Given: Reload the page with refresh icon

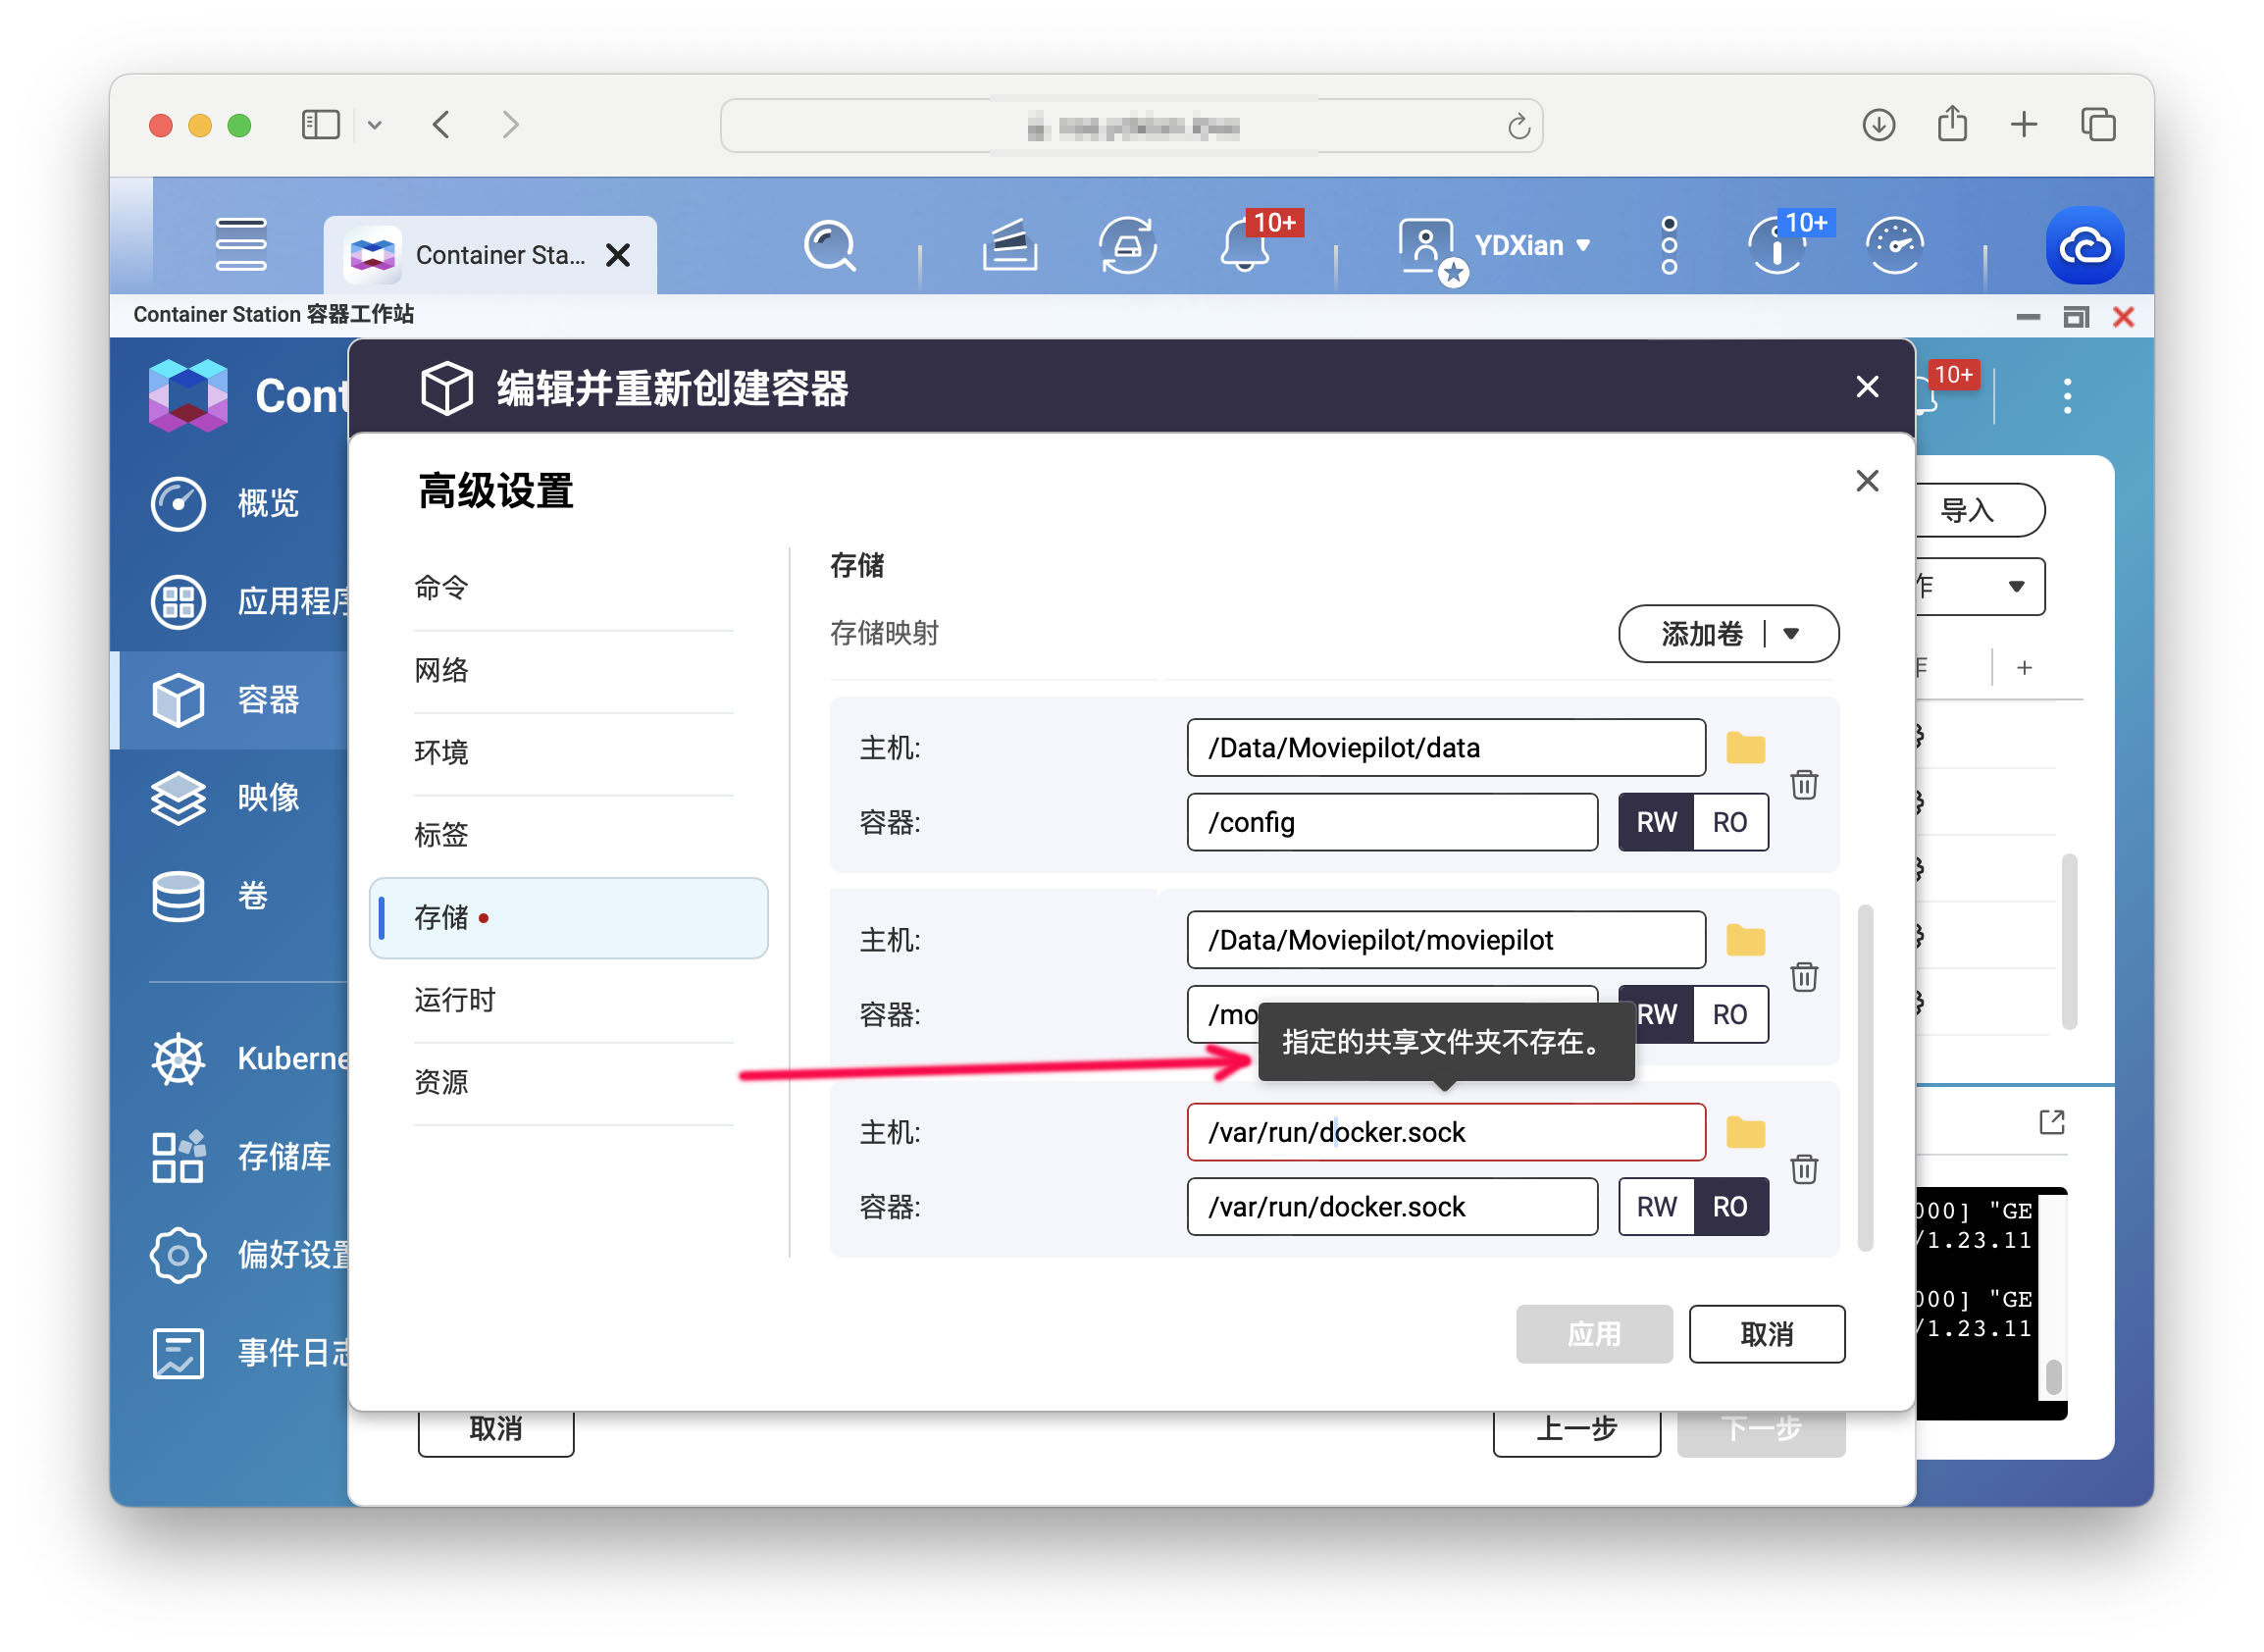Looking at the screenshot, I should click(1520, 126).
